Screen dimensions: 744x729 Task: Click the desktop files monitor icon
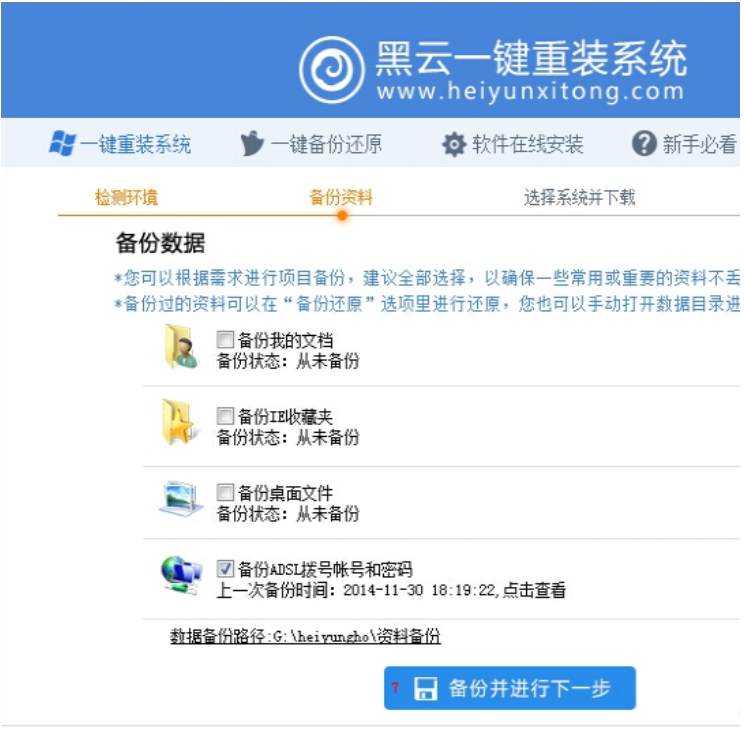pyautogui.click(x=181, y=498)
